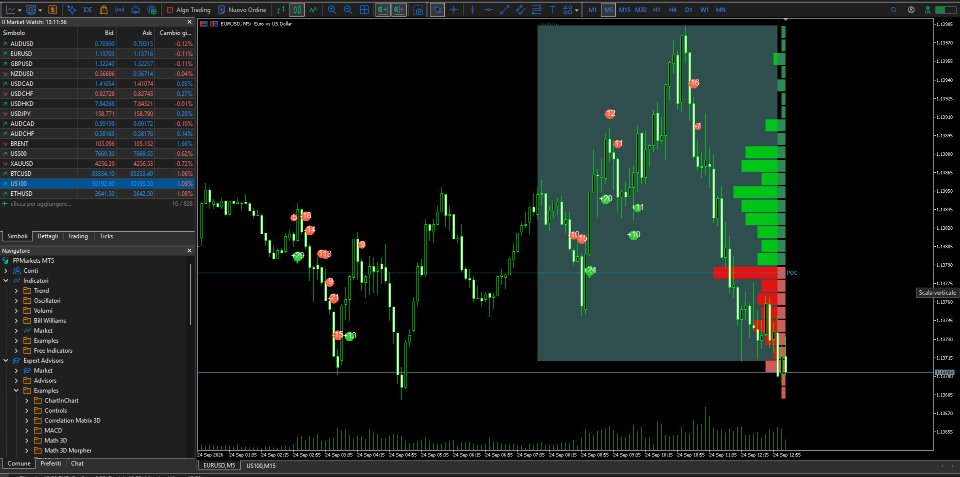Switch to Ticks tab in Market Watch
The image size is (960, 477).
[106, 236]
